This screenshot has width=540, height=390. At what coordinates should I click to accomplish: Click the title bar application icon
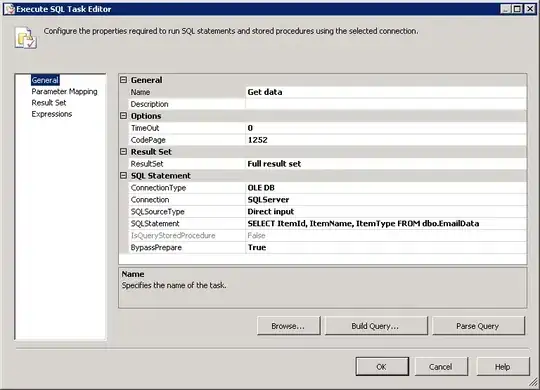(x=10, y=9)
